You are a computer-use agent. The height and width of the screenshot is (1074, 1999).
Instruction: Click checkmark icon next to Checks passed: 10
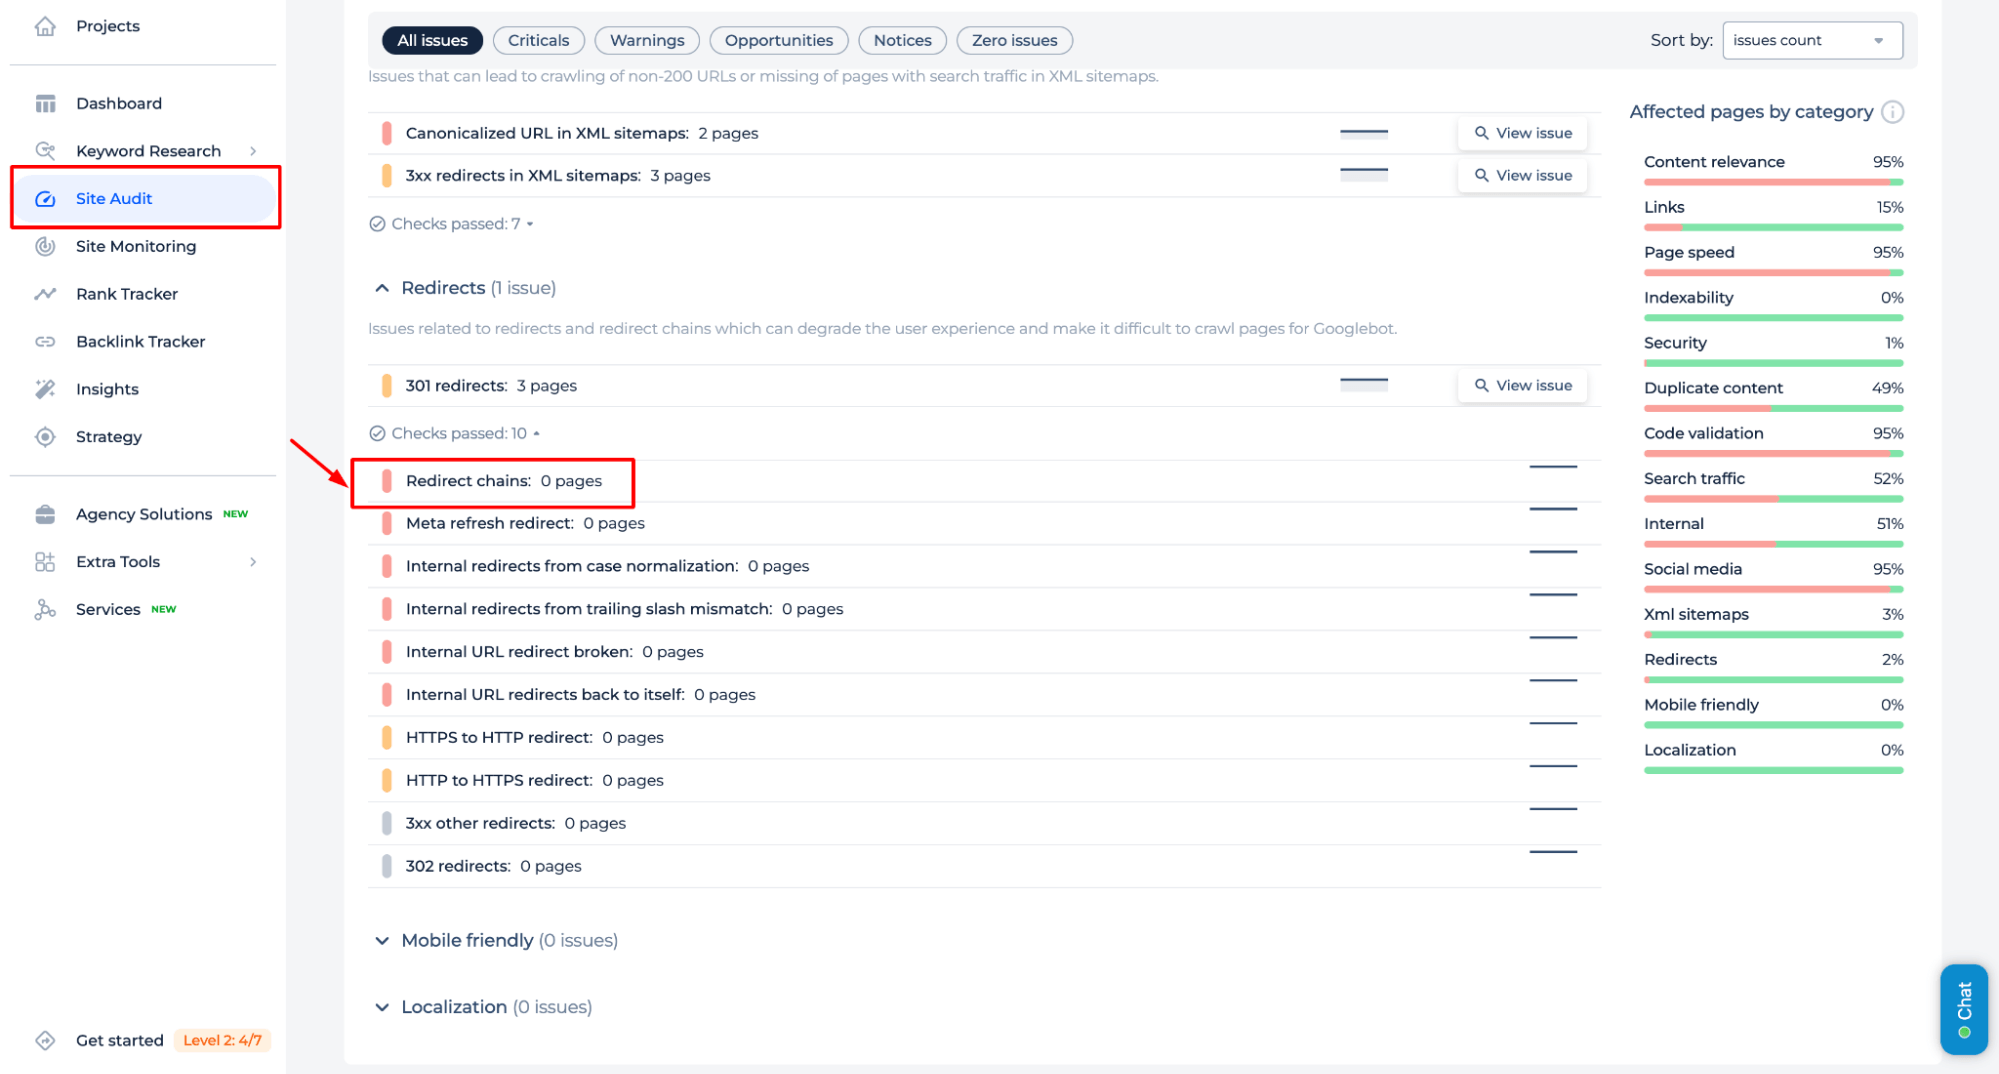pos(377,433)
